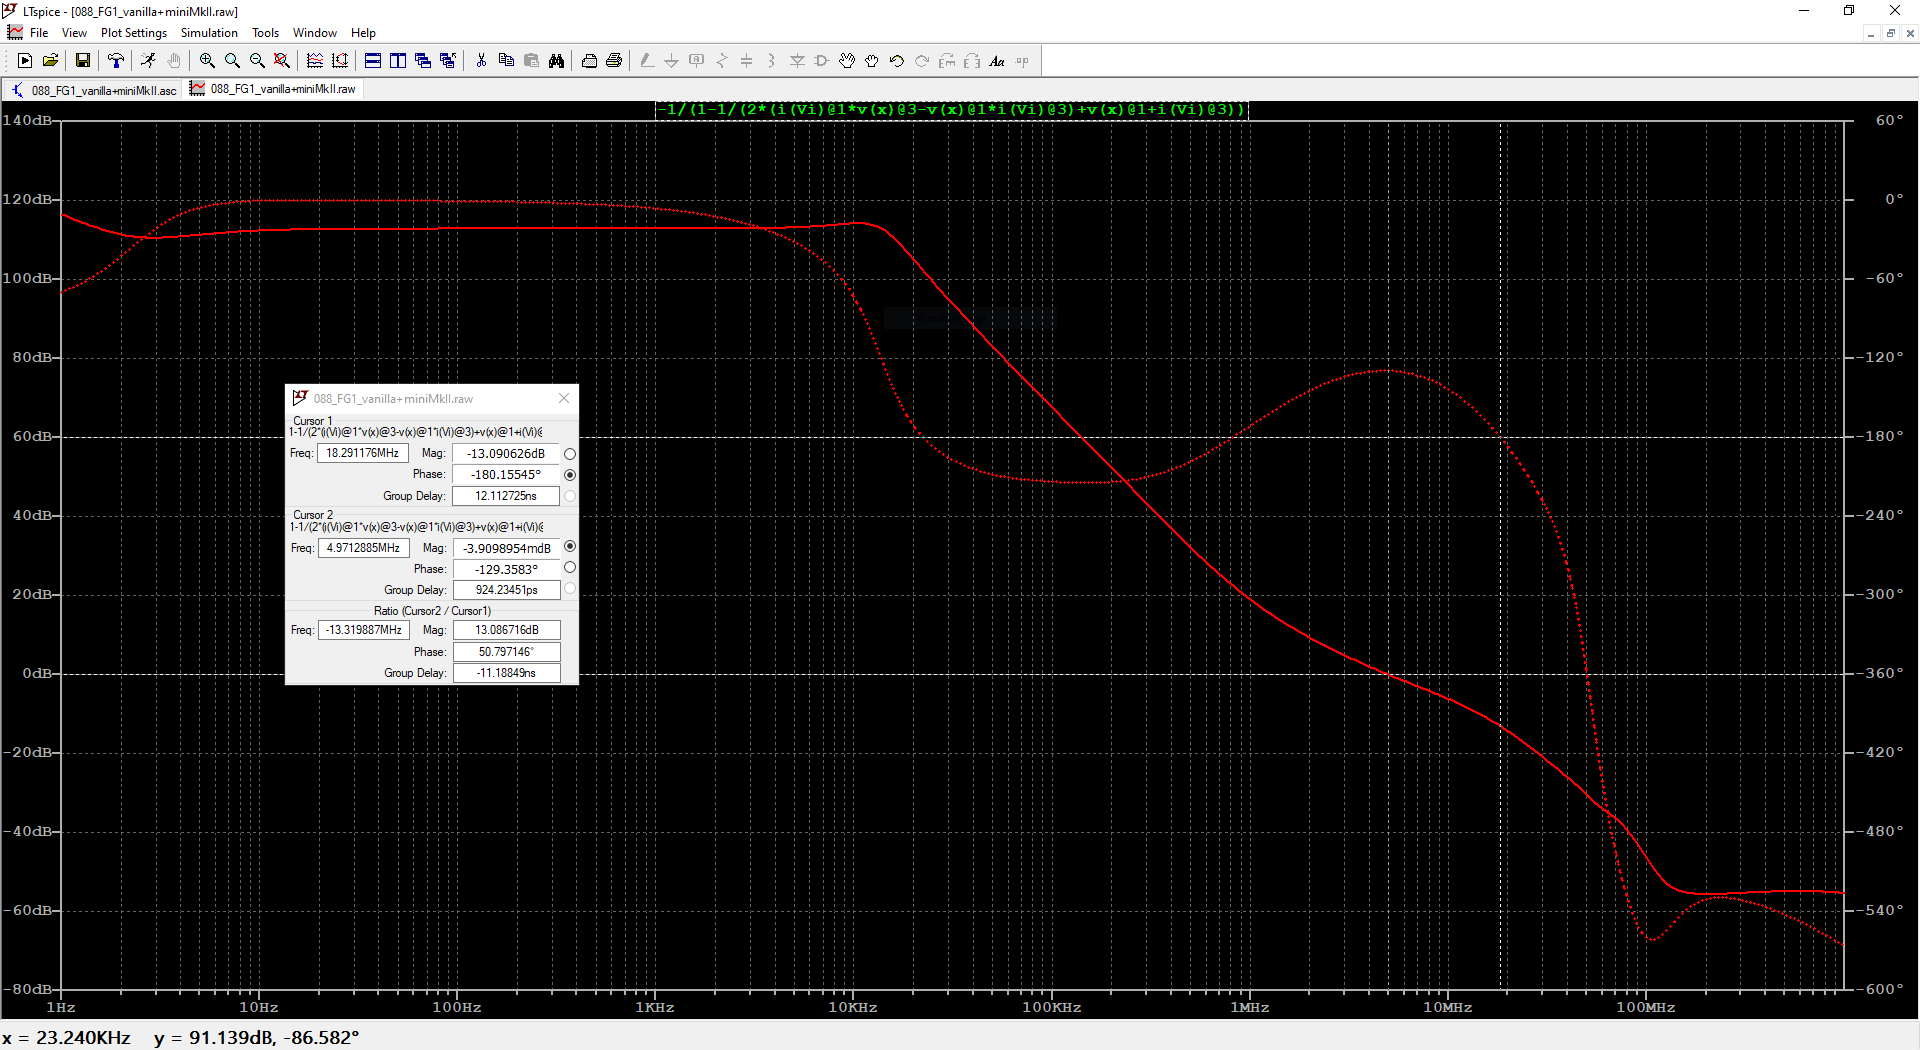Click Ratio Freq field -13.319887MHz
The height and width of the screenshot is (1050, 1920).
pyautogui.click(x=363, y=630)
